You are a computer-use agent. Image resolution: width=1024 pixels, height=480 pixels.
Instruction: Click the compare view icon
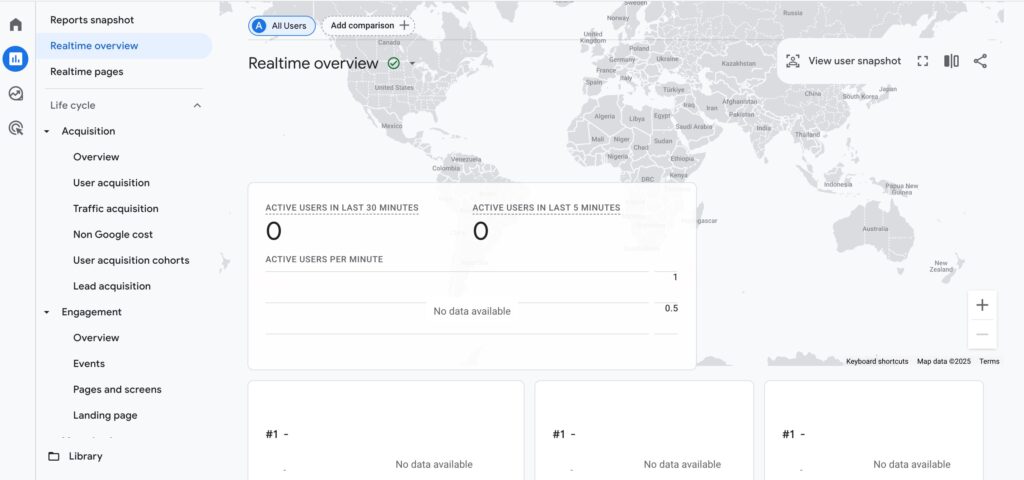coord(951,61)
